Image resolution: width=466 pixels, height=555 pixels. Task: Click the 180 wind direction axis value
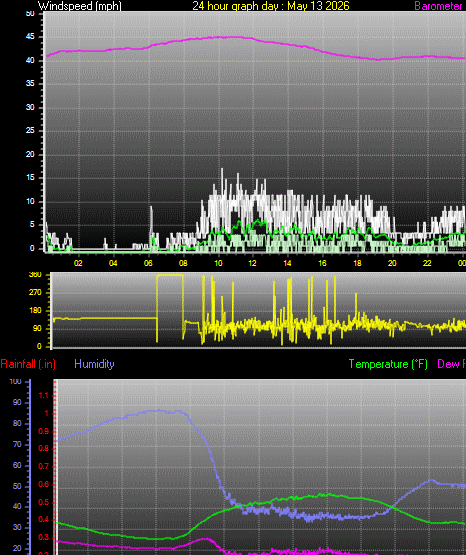[x=35, y=310]
